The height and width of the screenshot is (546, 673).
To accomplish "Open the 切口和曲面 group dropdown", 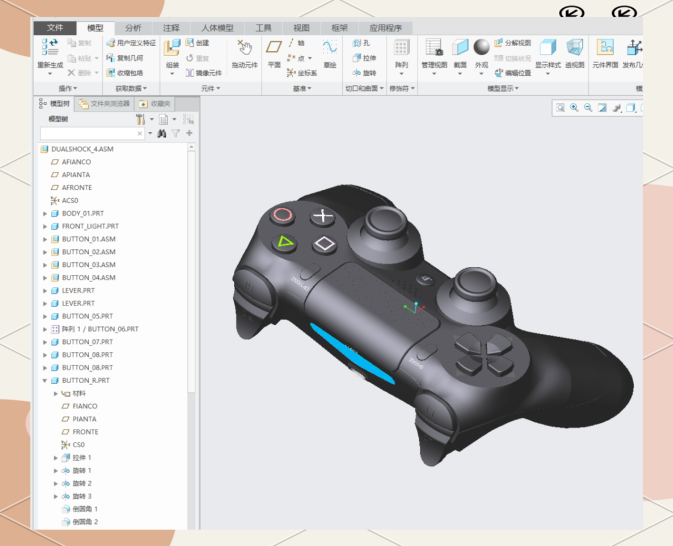I will [364, 88].
